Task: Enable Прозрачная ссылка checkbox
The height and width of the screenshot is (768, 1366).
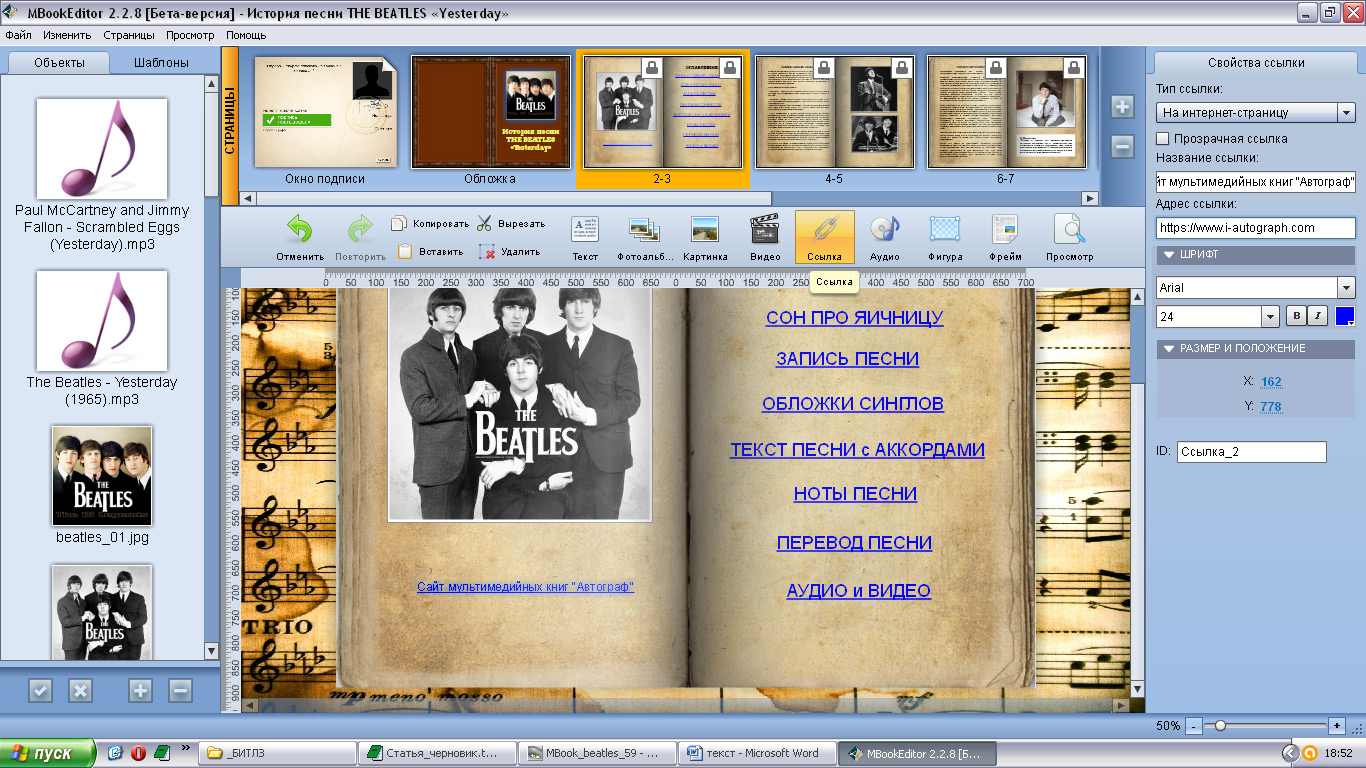Action: (x=1163, y=138)
